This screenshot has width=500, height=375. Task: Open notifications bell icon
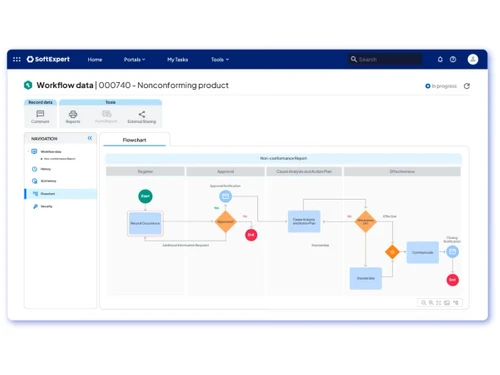(x=440, y=59)
